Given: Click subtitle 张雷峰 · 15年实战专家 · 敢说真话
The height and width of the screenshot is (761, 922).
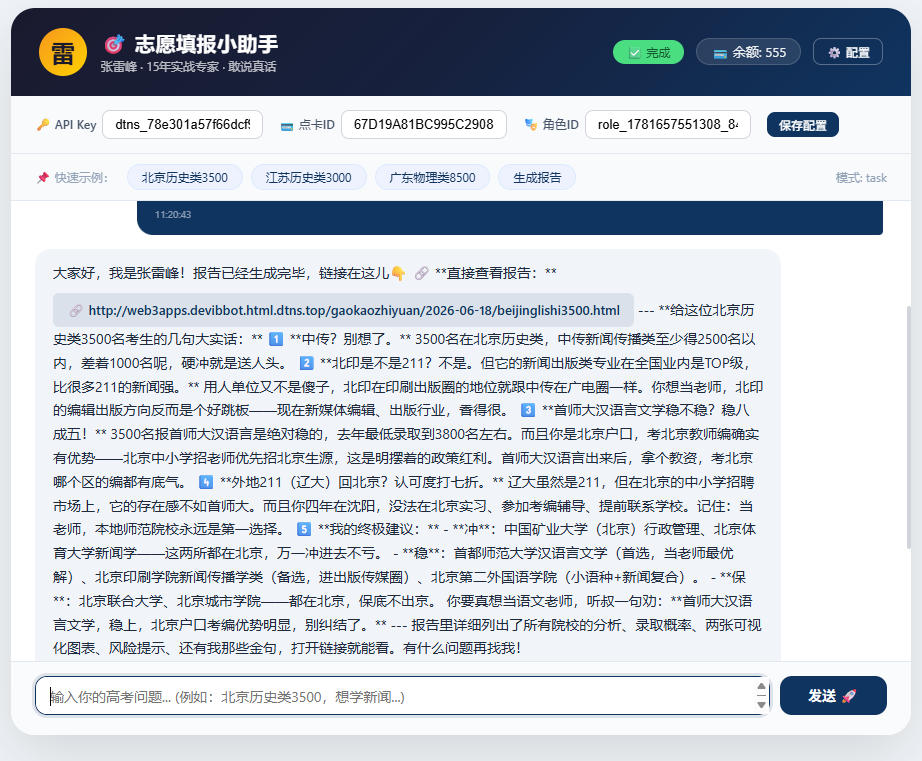Looking at the screenshot, I should pos(188,66).
